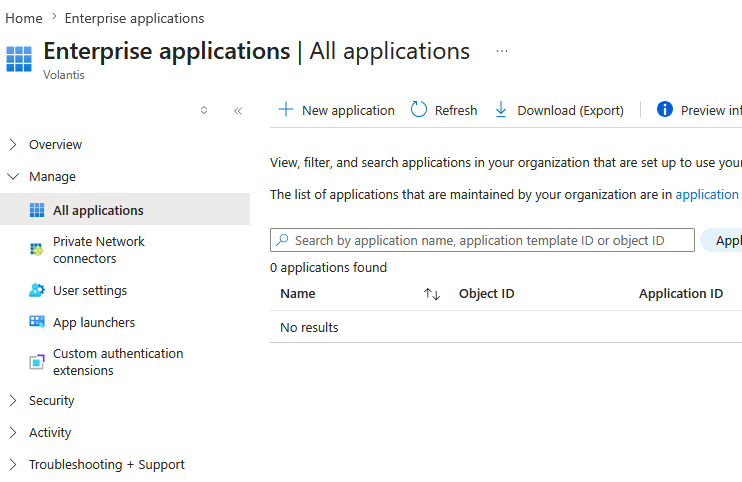Viewport: 742px width, 482px height.
Task: Click the Application filter pill beside search
Action: click(721, 240)
